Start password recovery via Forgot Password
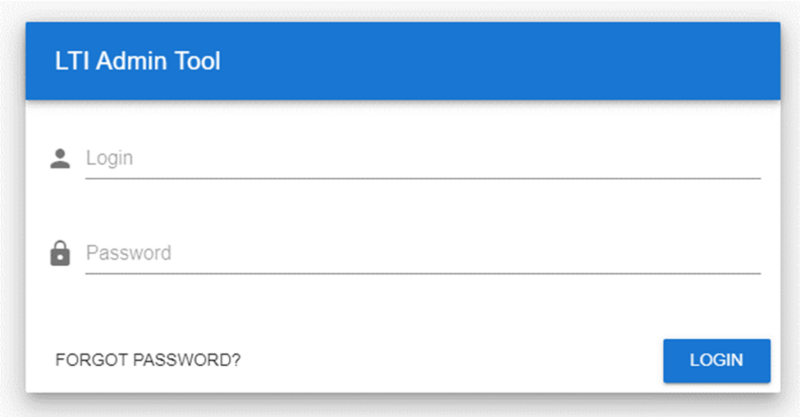 coord(148,360)
